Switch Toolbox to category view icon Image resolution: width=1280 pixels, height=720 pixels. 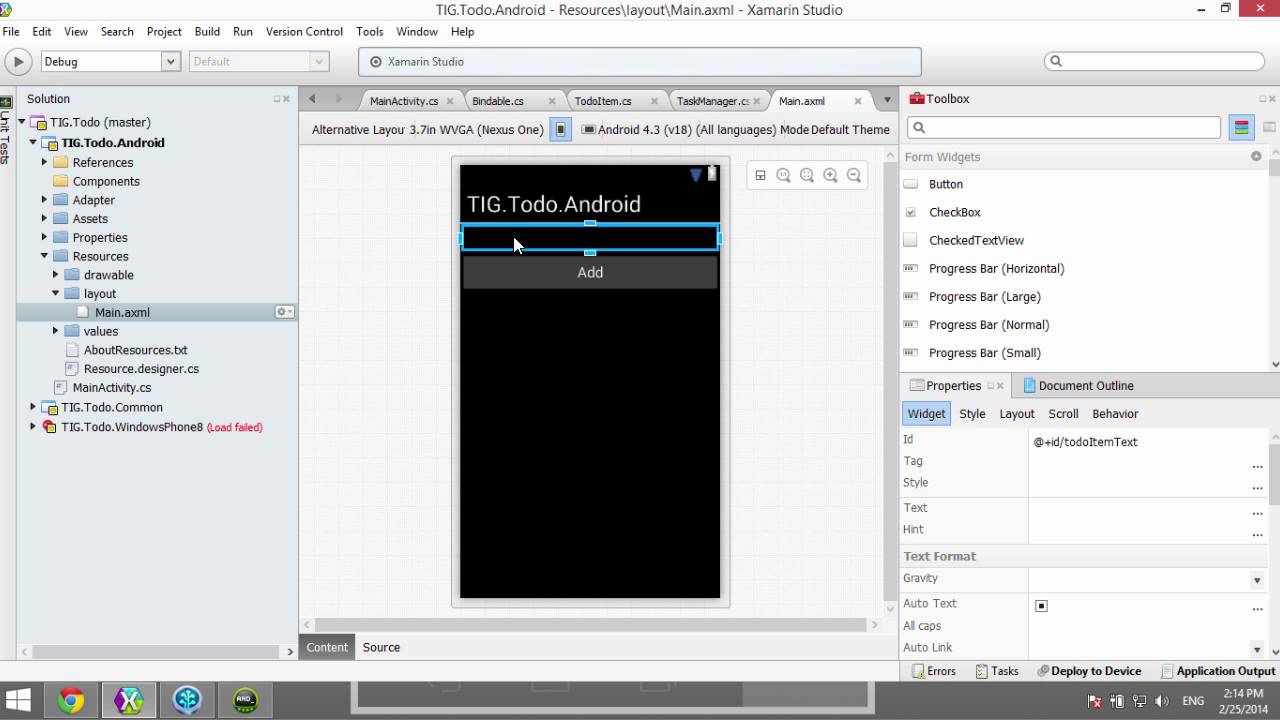point(1242,128)
